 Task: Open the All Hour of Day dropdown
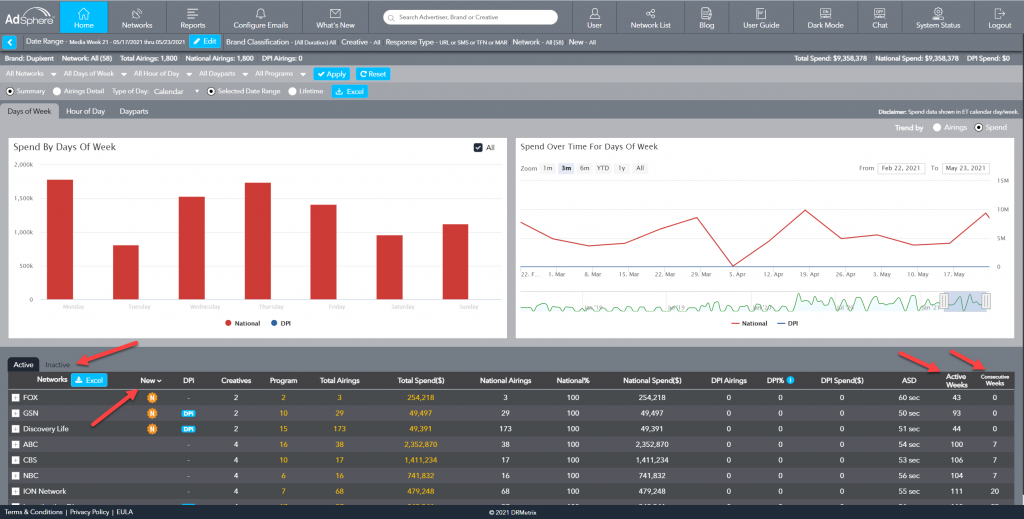[x=163, y=74]
